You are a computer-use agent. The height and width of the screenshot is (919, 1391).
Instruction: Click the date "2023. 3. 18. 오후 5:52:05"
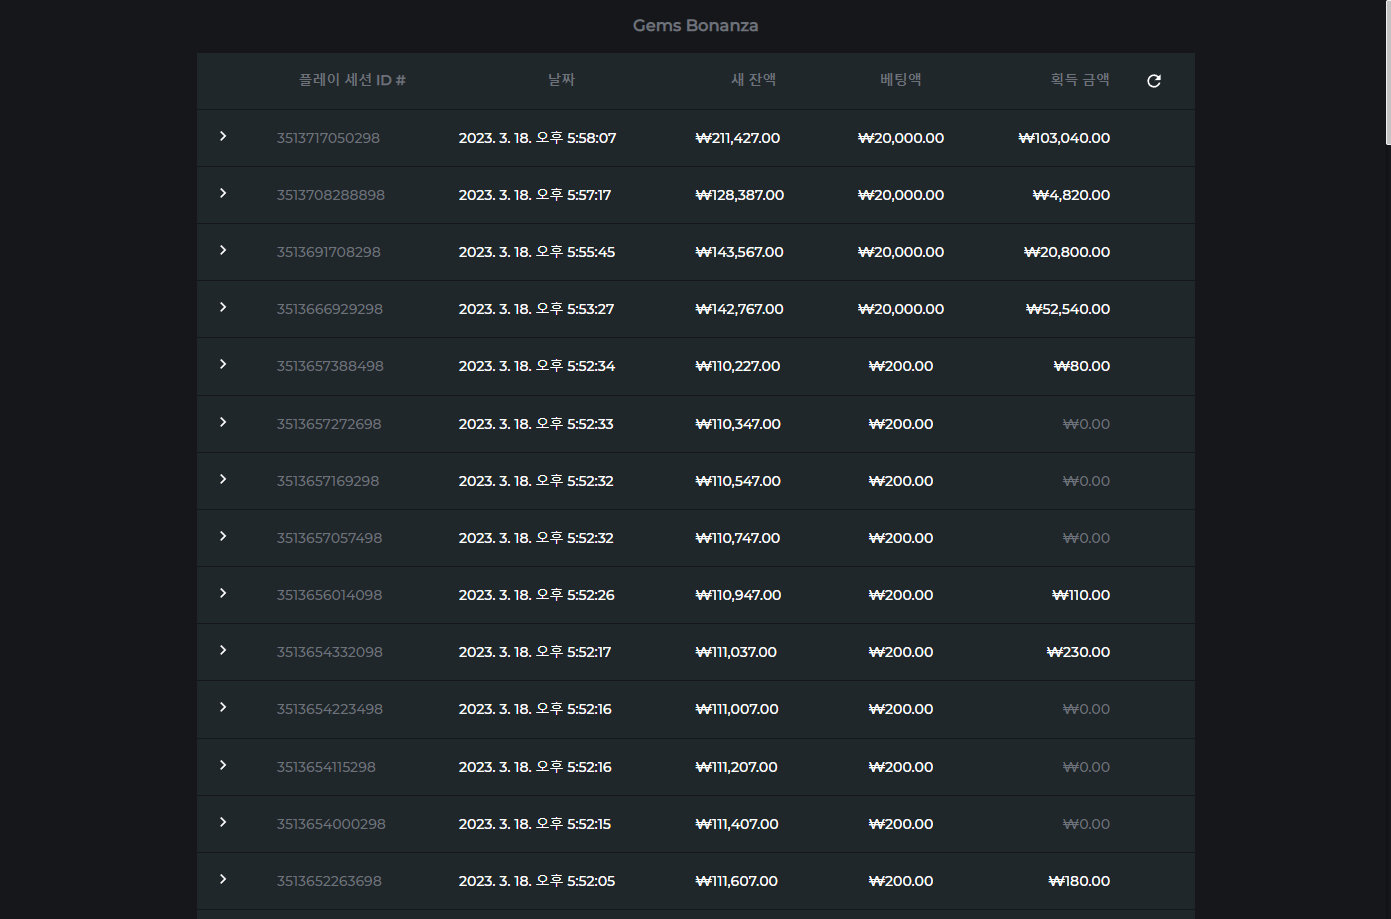(x=537, y=881)
